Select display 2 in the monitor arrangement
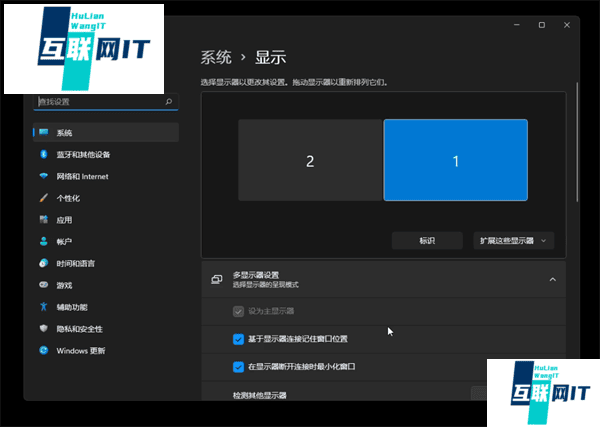The width and height of the screenshot is (600, 427). click(x=310, y=161)
